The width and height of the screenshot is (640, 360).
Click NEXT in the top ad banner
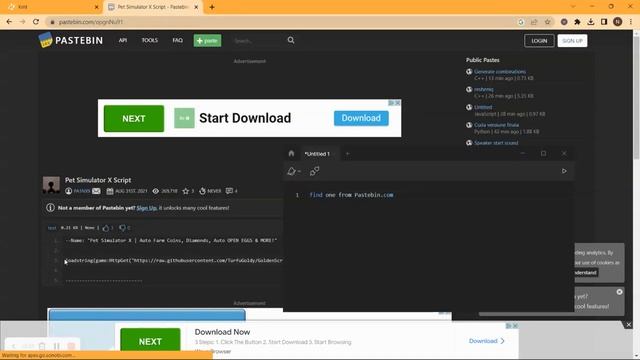coord(134,118)
